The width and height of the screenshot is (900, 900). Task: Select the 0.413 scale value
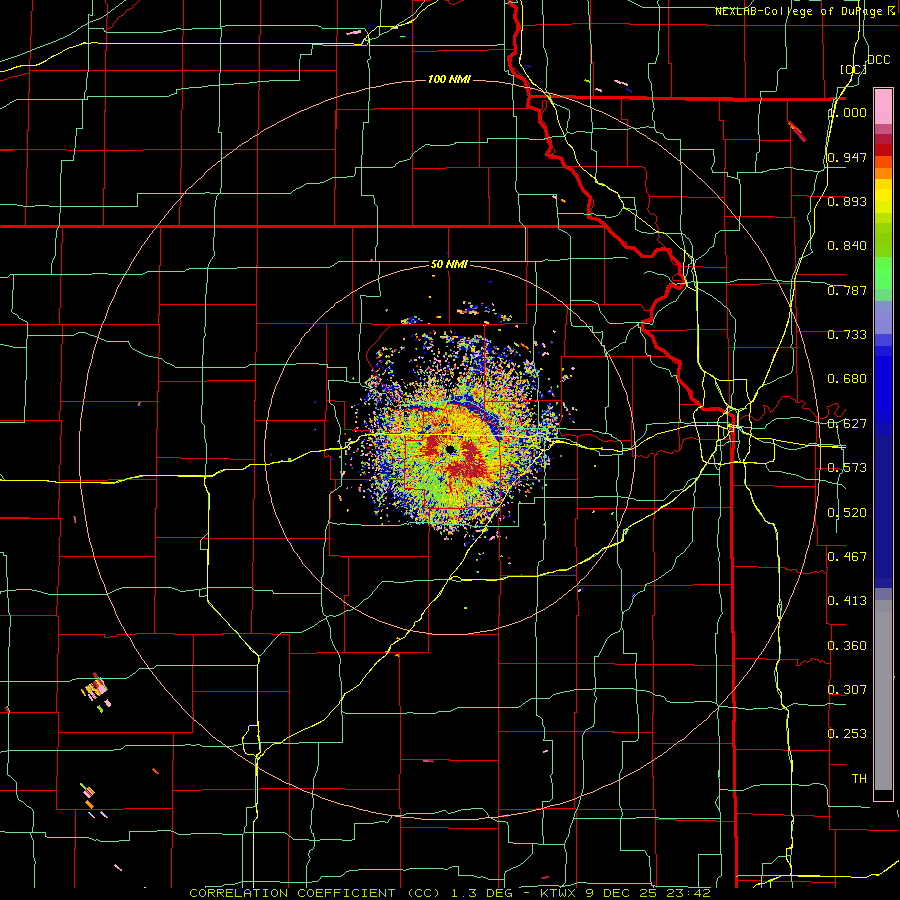point(847,600)
